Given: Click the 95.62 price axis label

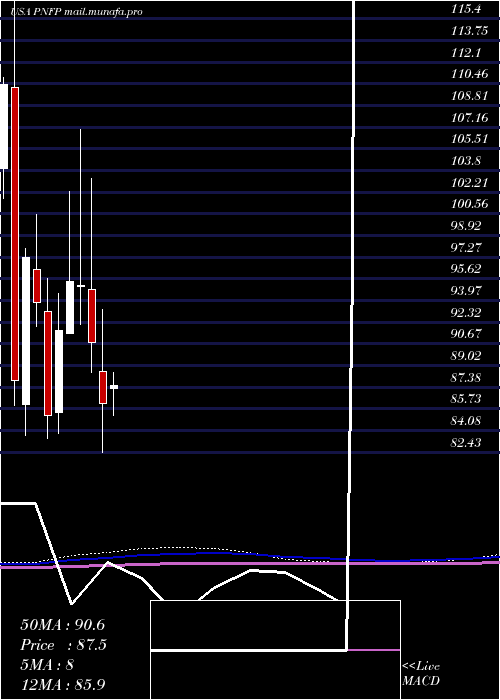Looking at the screenshot, I should point(466,269).
